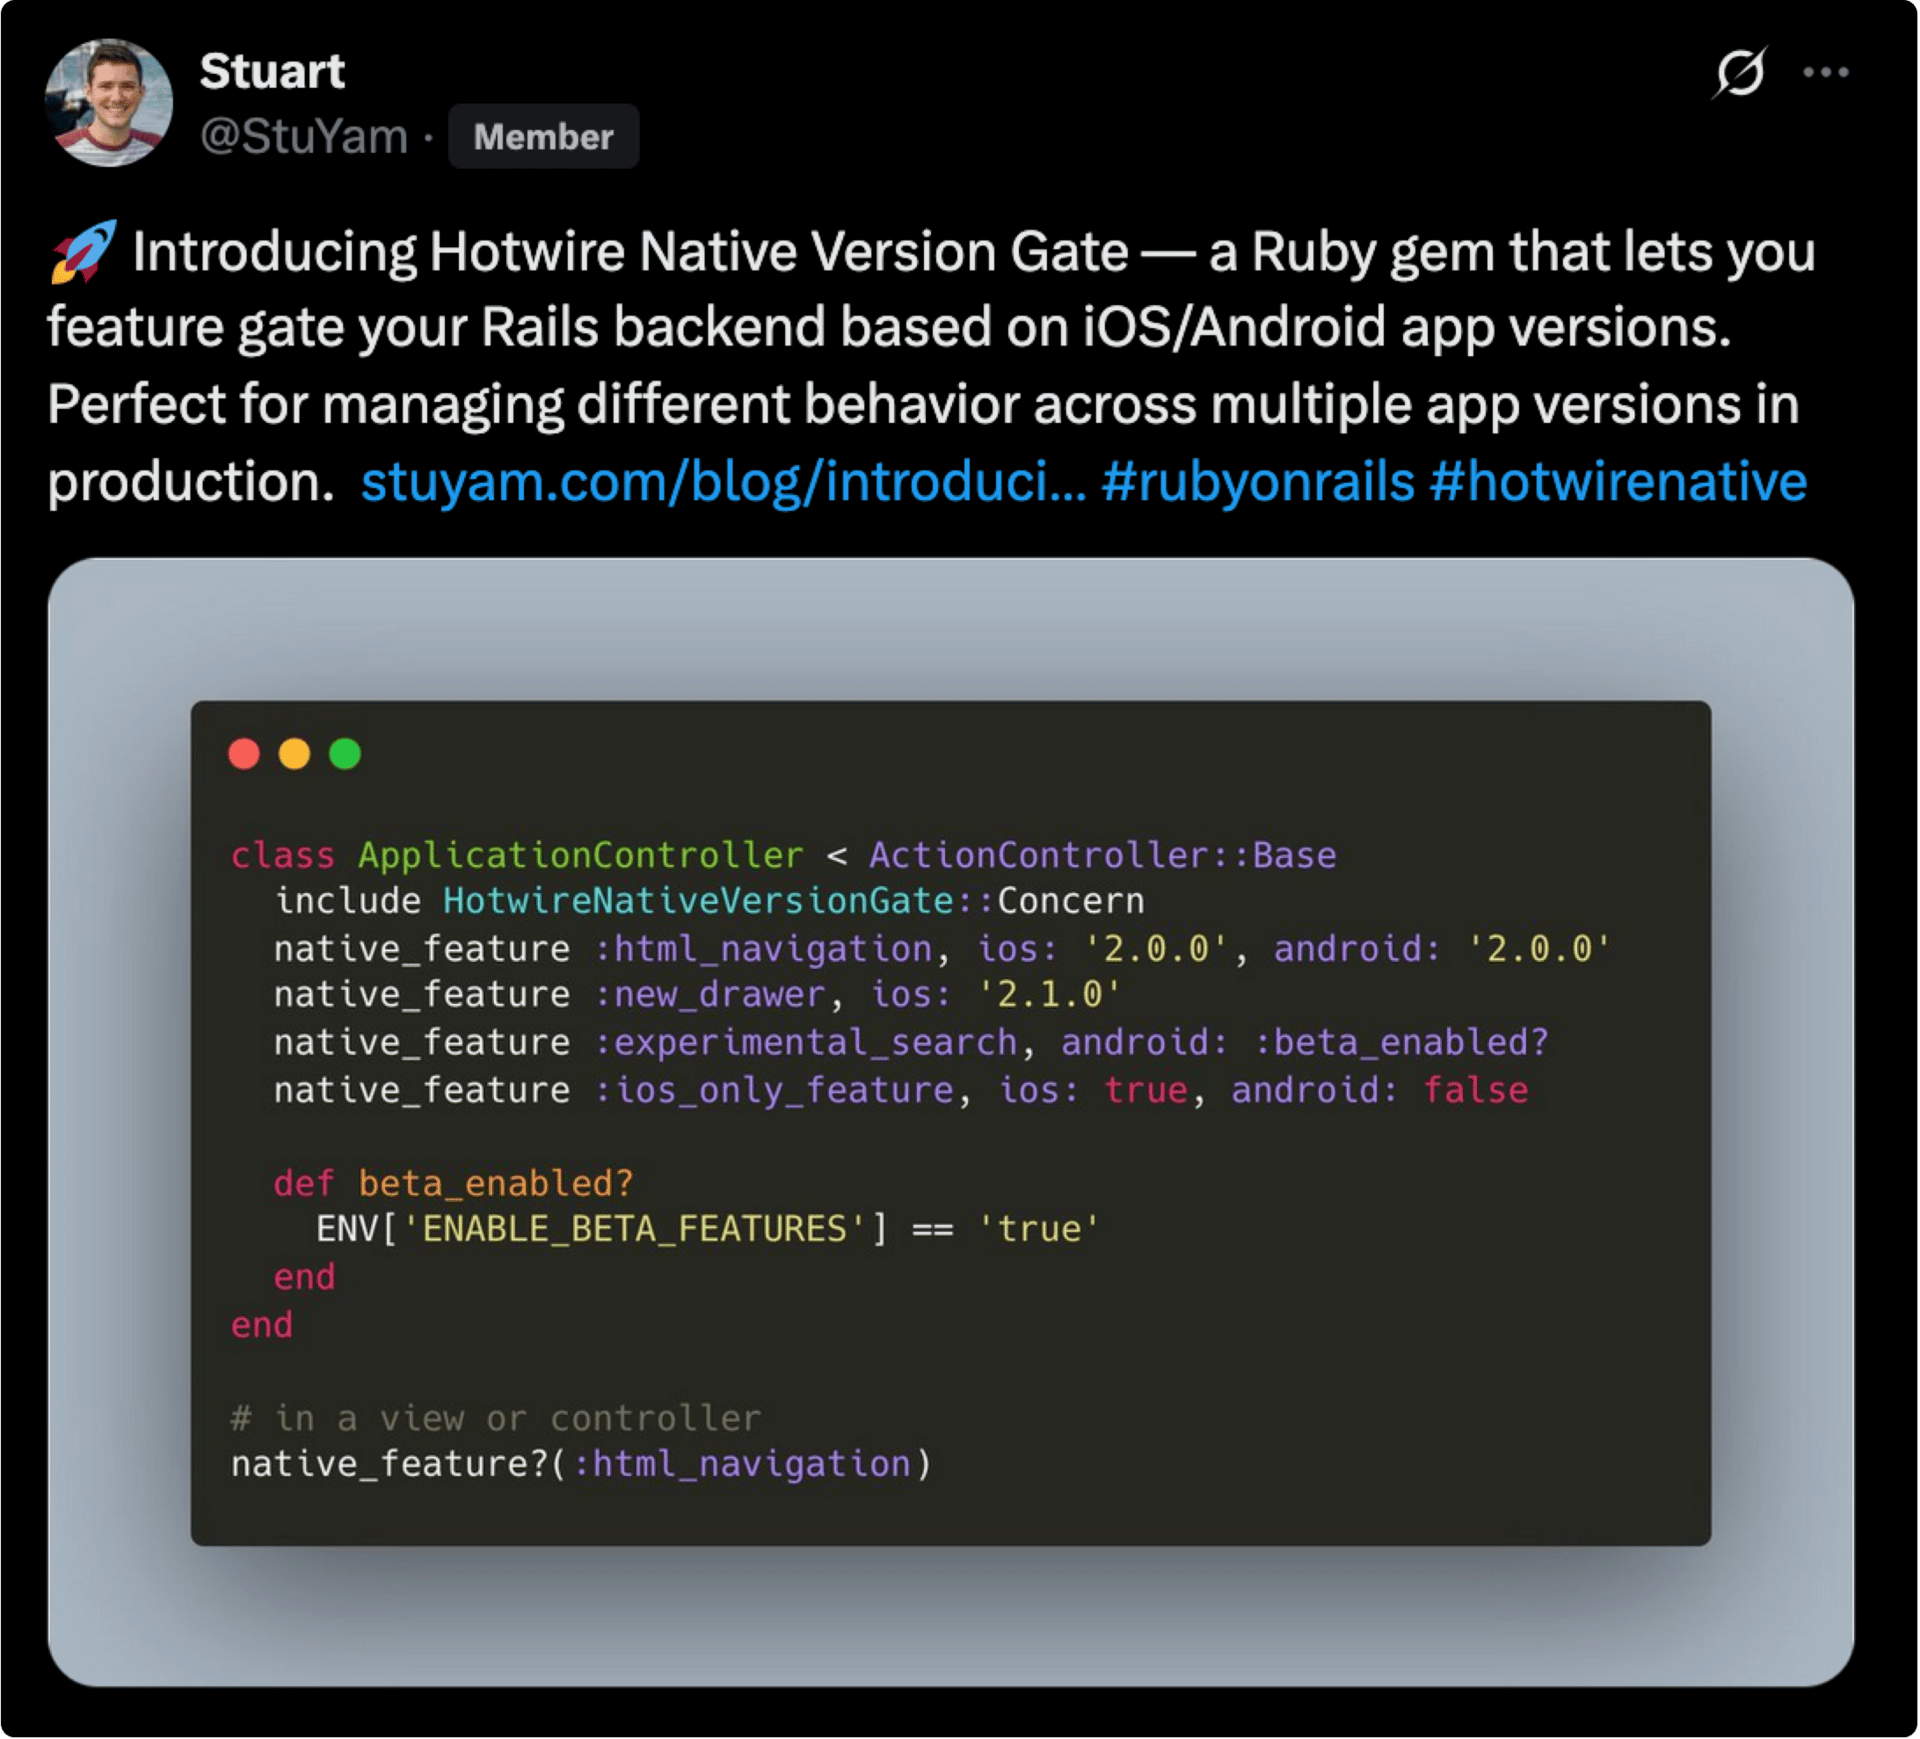Open the stuyam.com blog link
The image size is (1920, 1739).
pos(722,482)
